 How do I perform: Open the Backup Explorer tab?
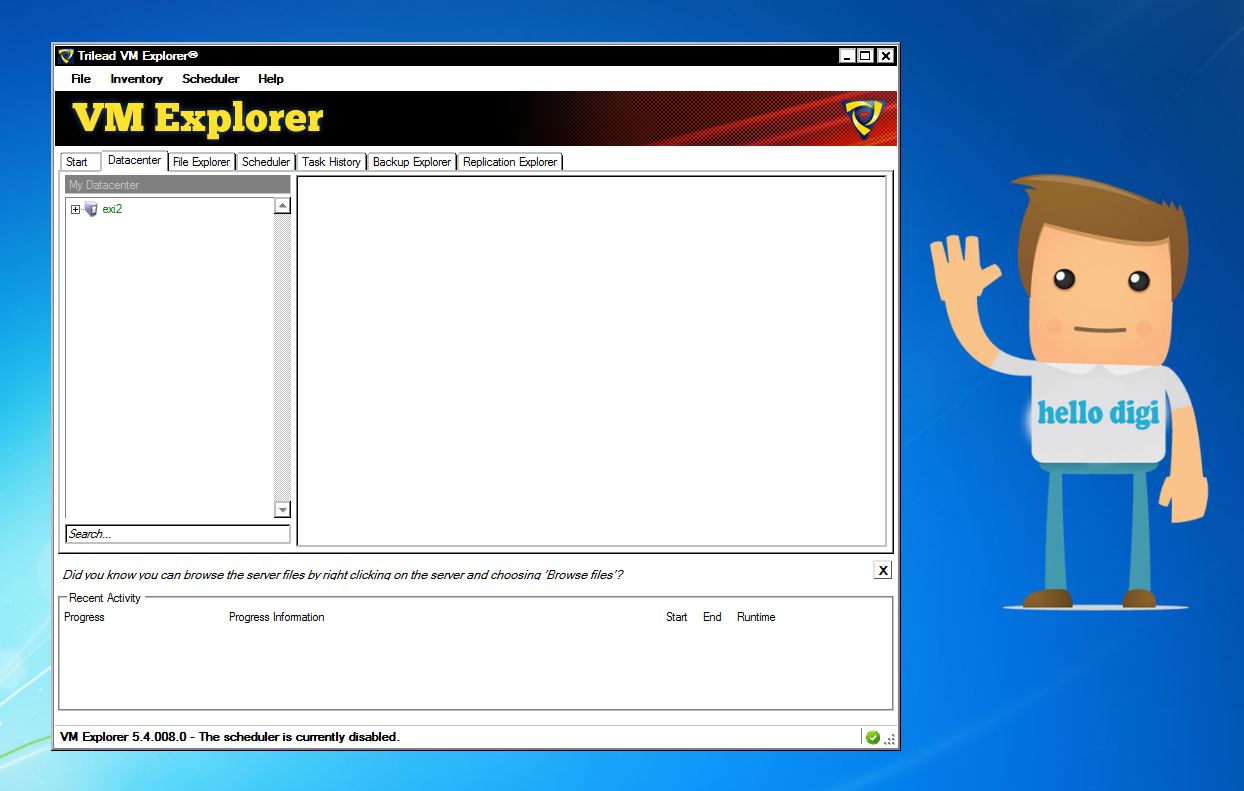click(x=412, y=162)
